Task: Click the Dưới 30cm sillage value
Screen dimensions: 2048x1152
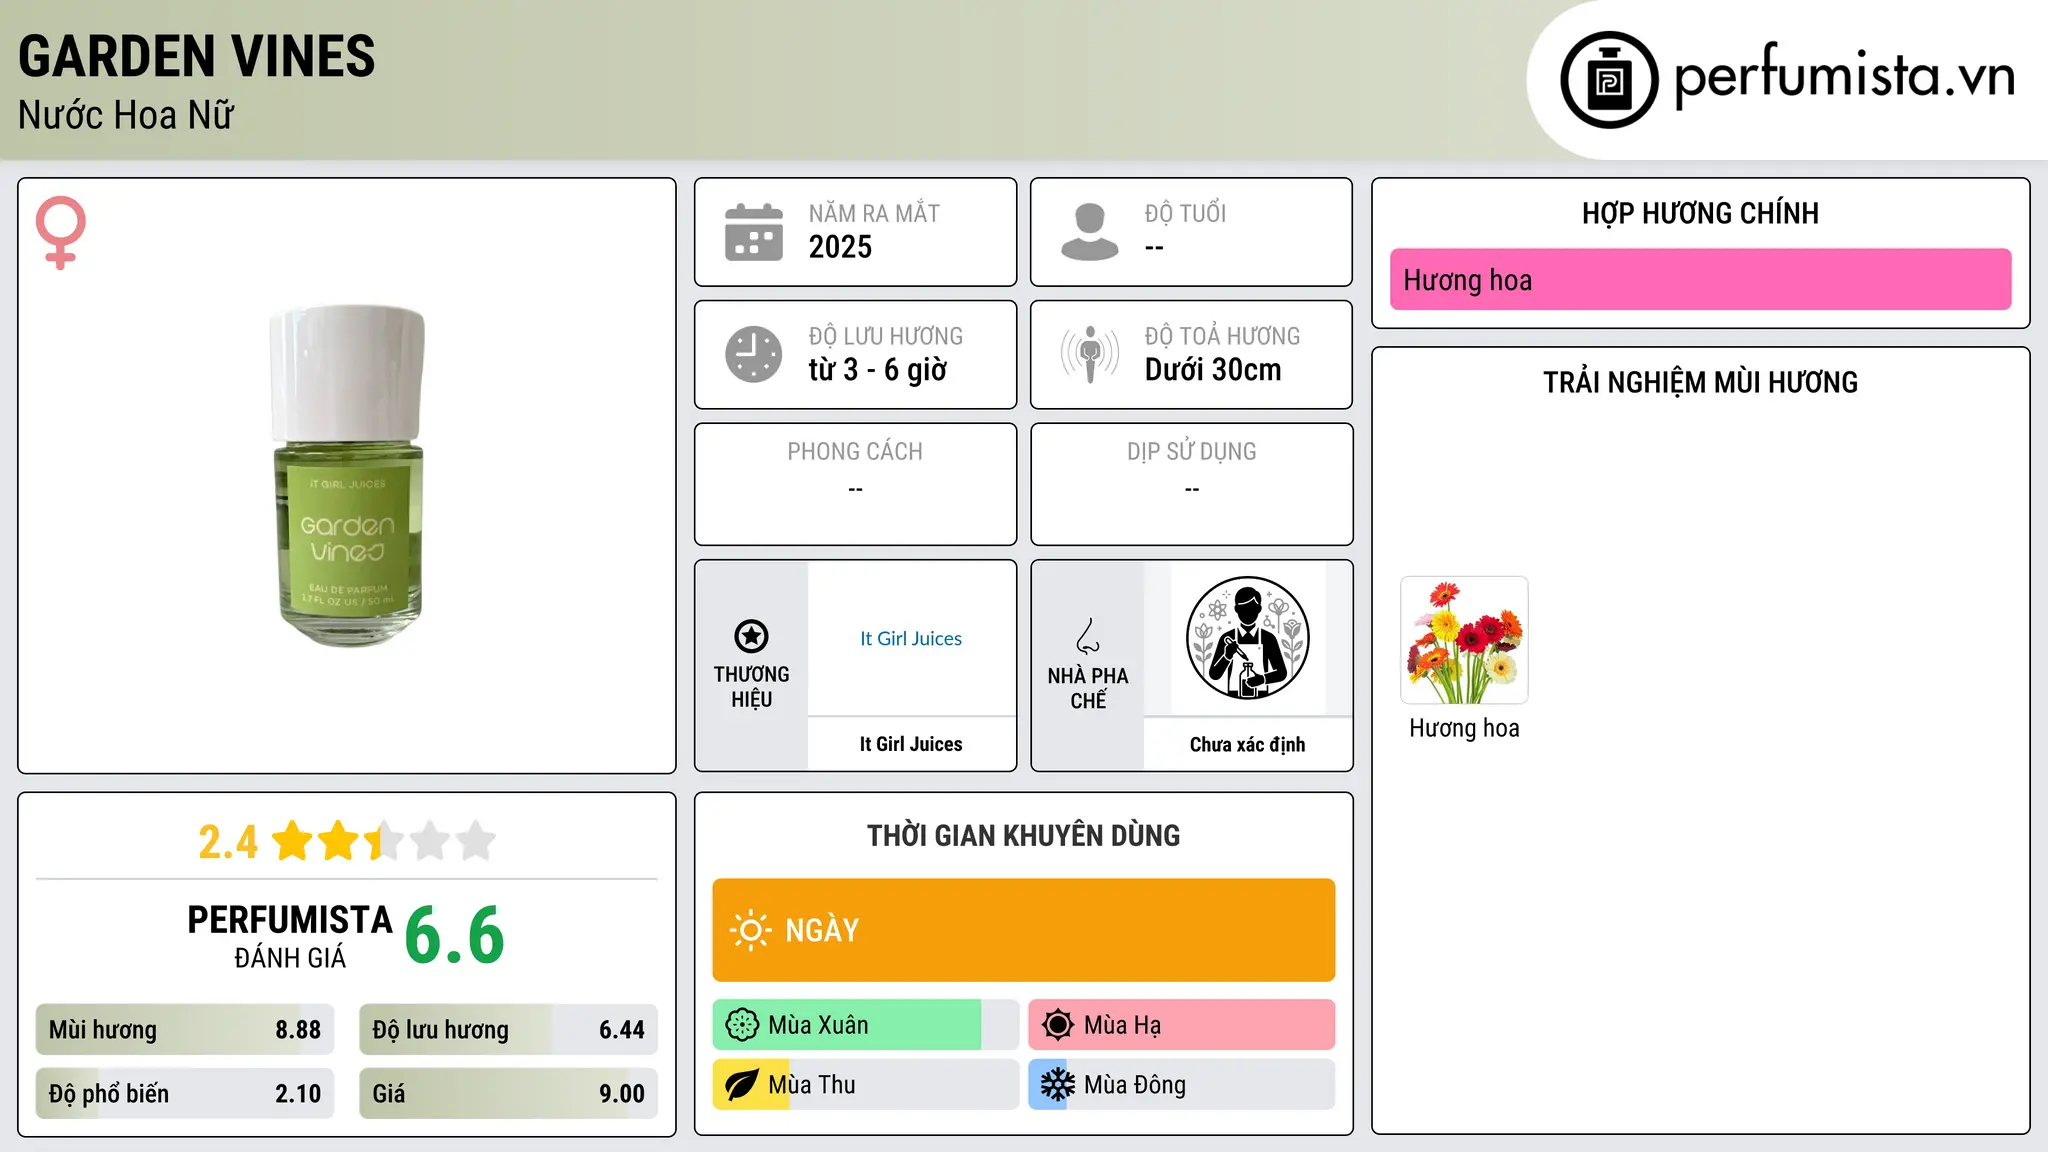Action: point(1213,370)
